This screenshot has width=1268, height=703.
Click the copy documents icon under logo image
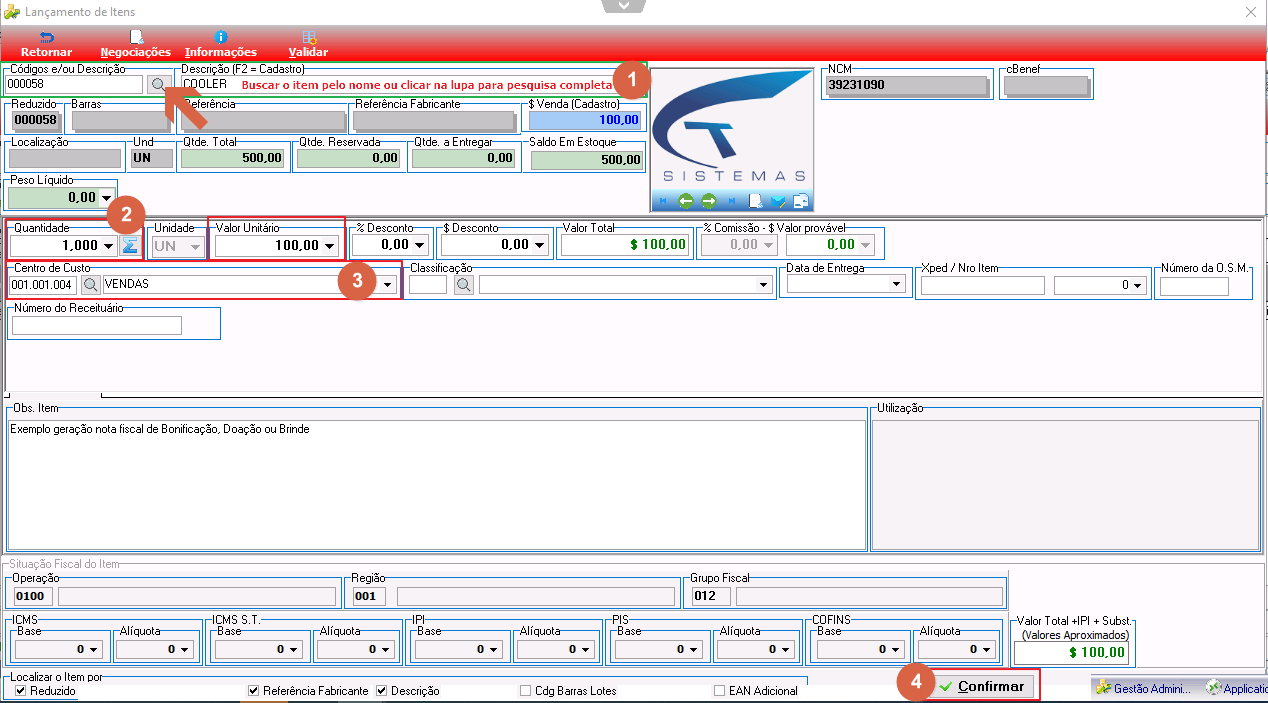[800, 201]
